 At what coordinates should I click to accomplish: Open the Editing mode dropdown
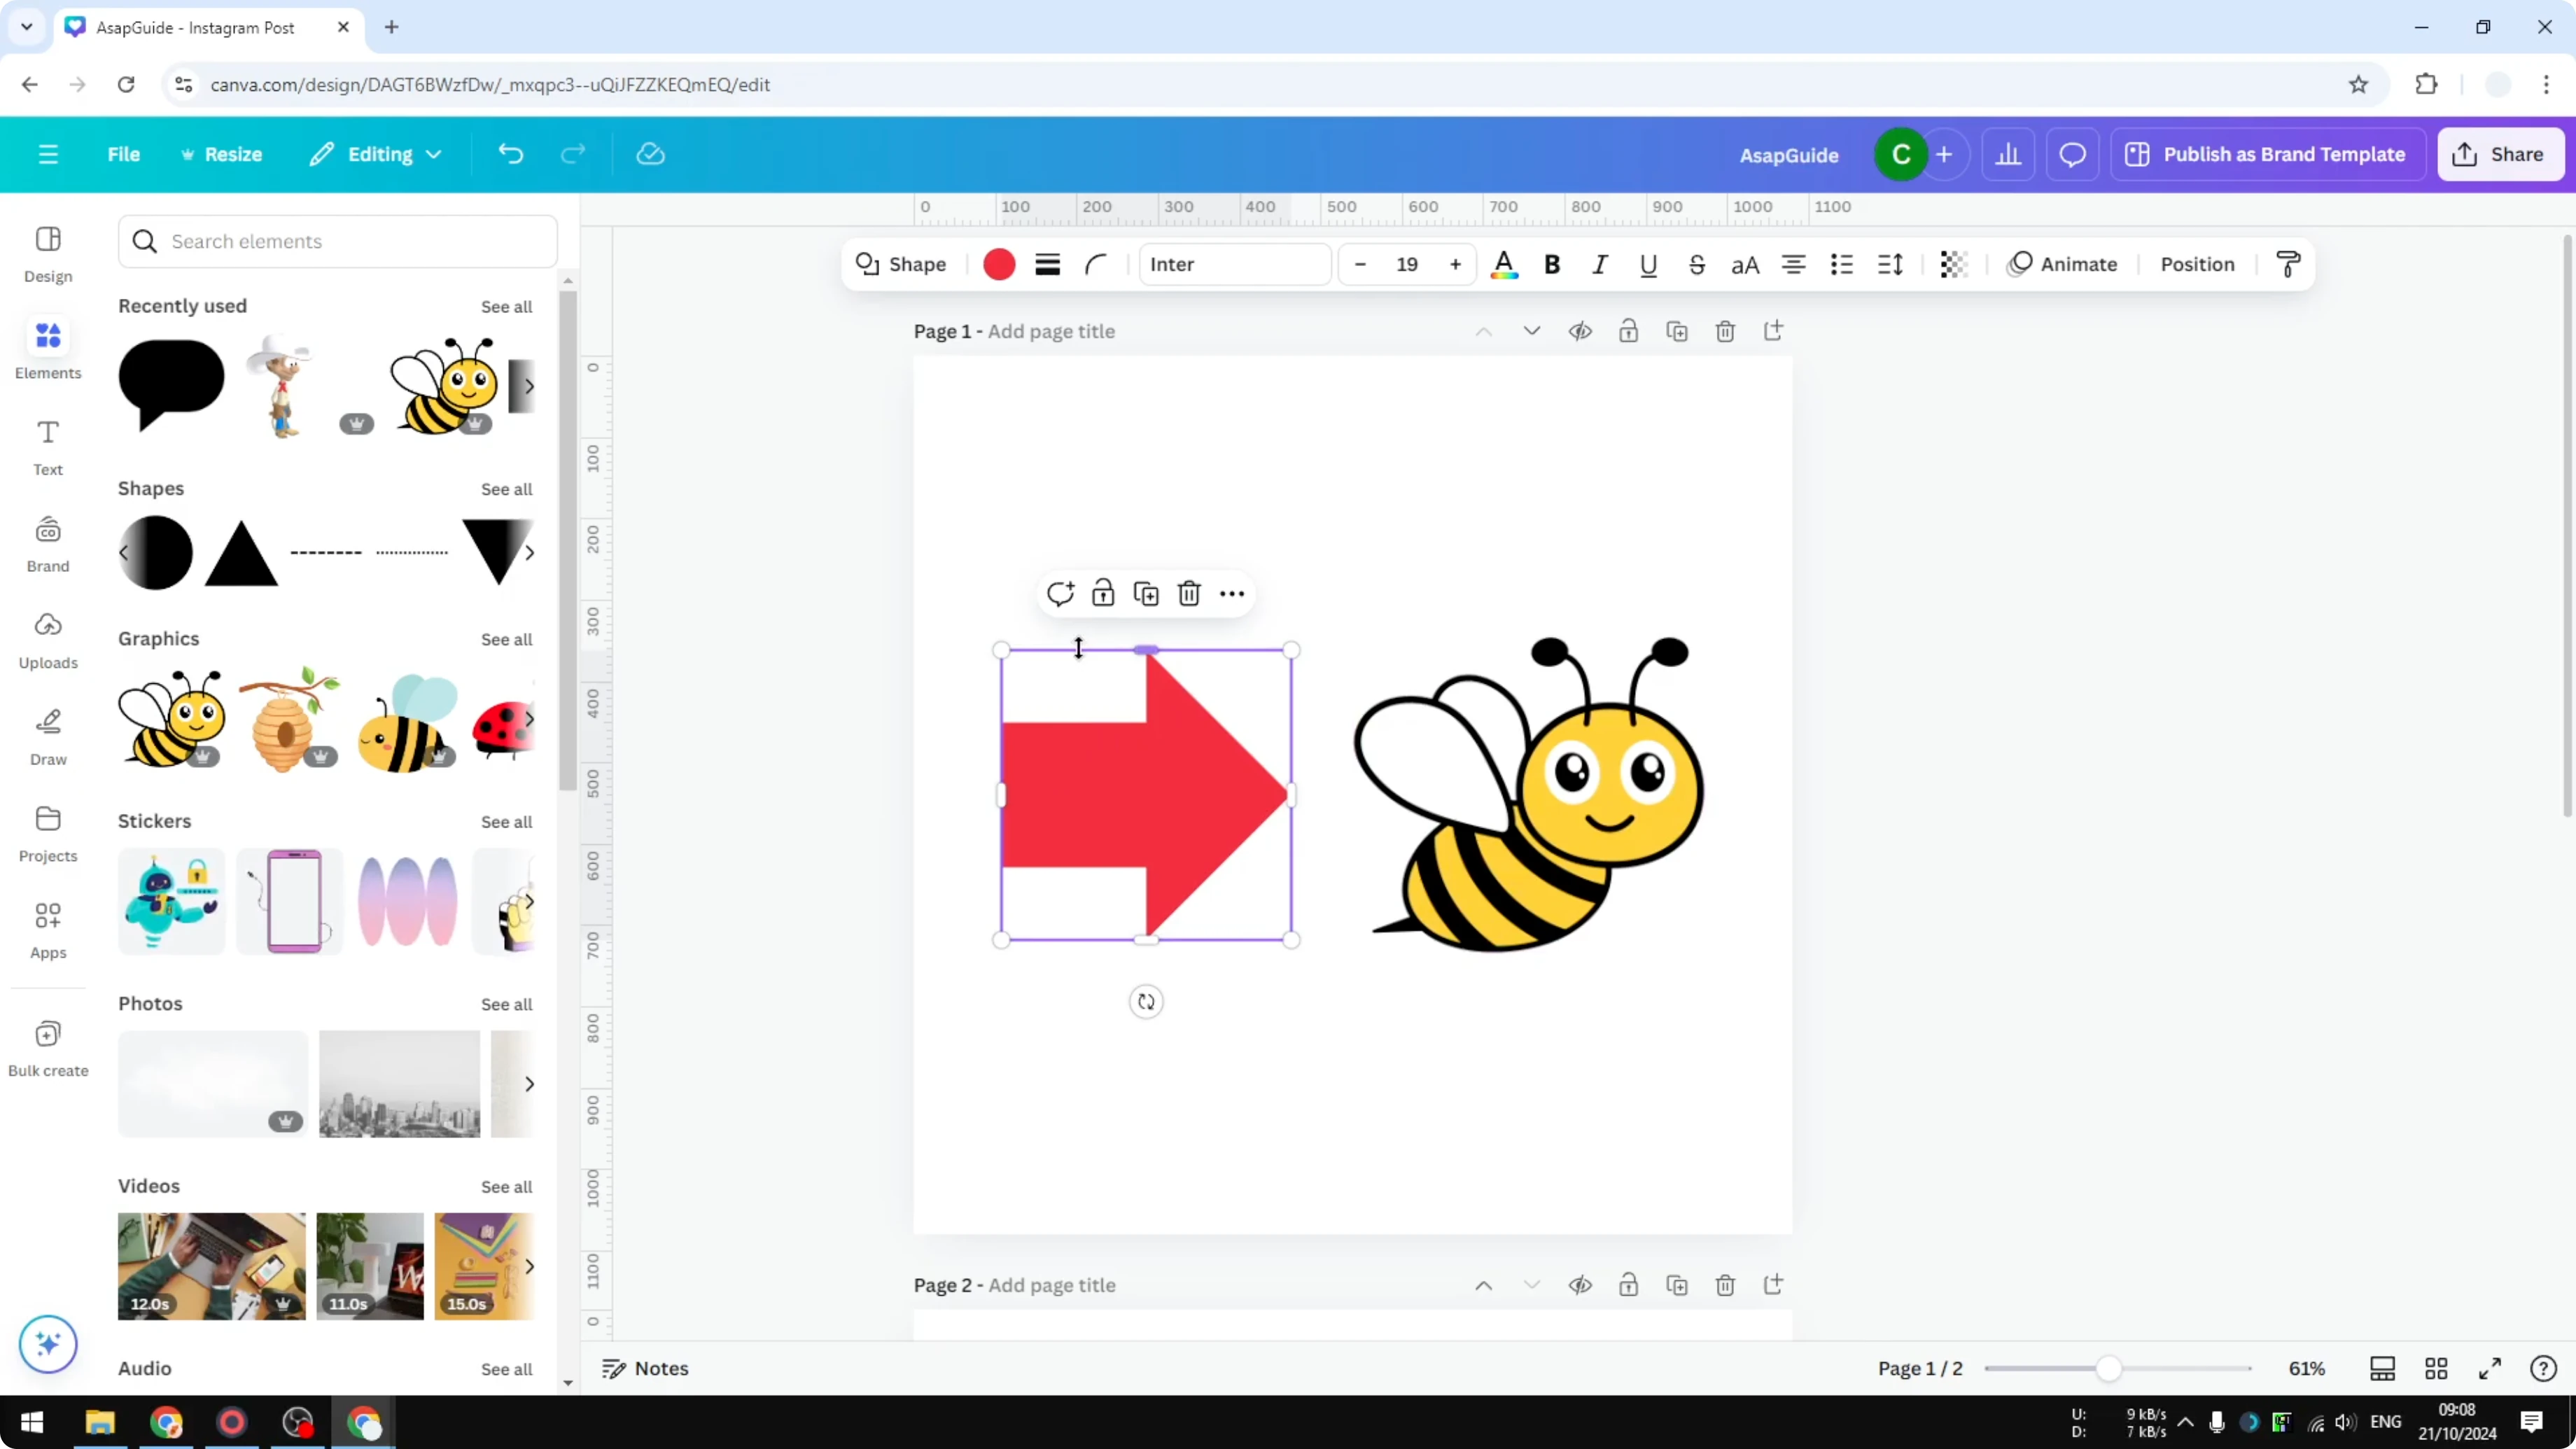coord(377,154)
